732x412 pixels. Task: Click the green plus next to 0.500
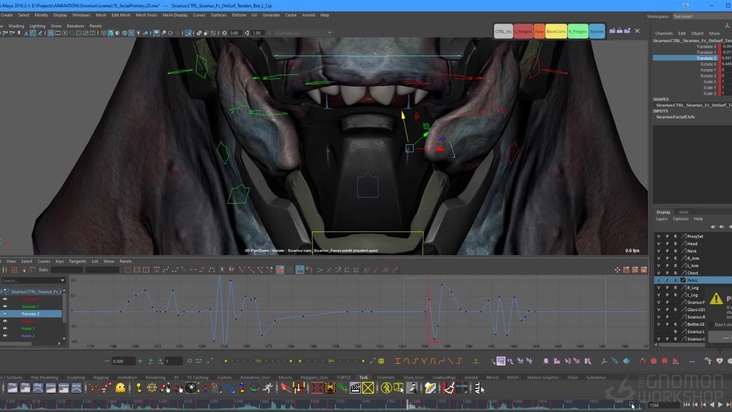[140, 361]
